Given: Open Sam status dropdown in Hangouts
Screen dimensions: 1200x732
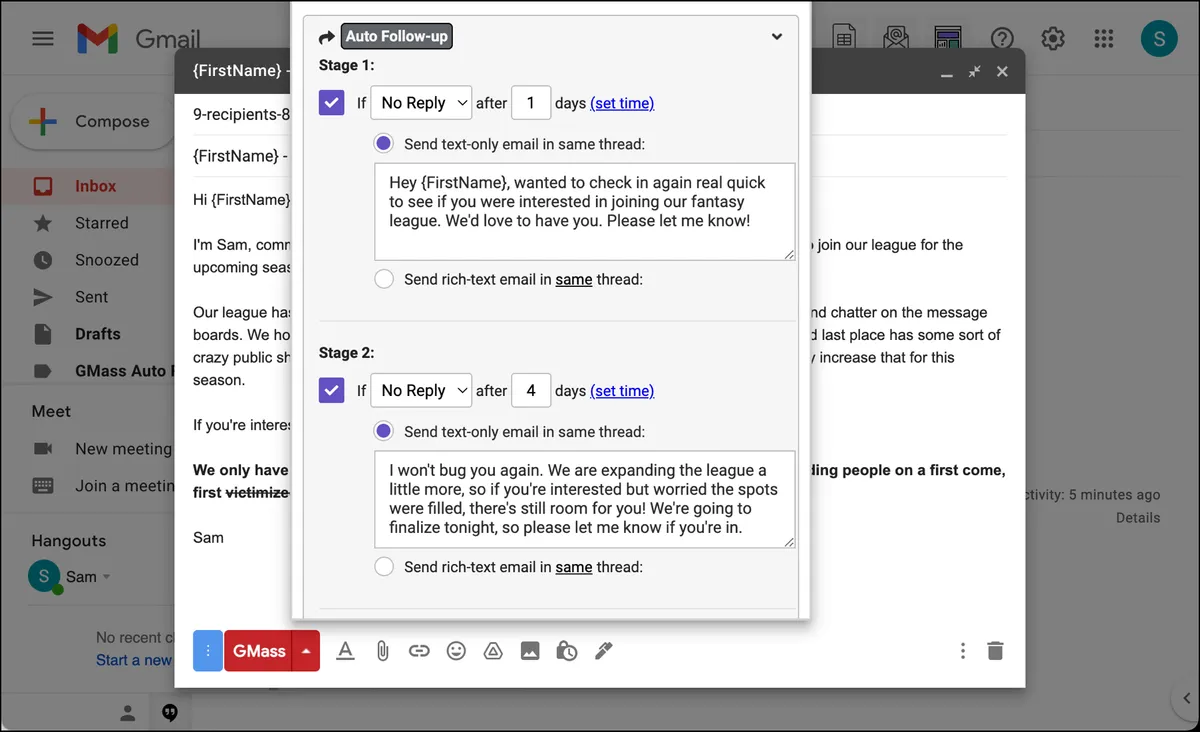Looking at the screenshot, I should point(107,577).
